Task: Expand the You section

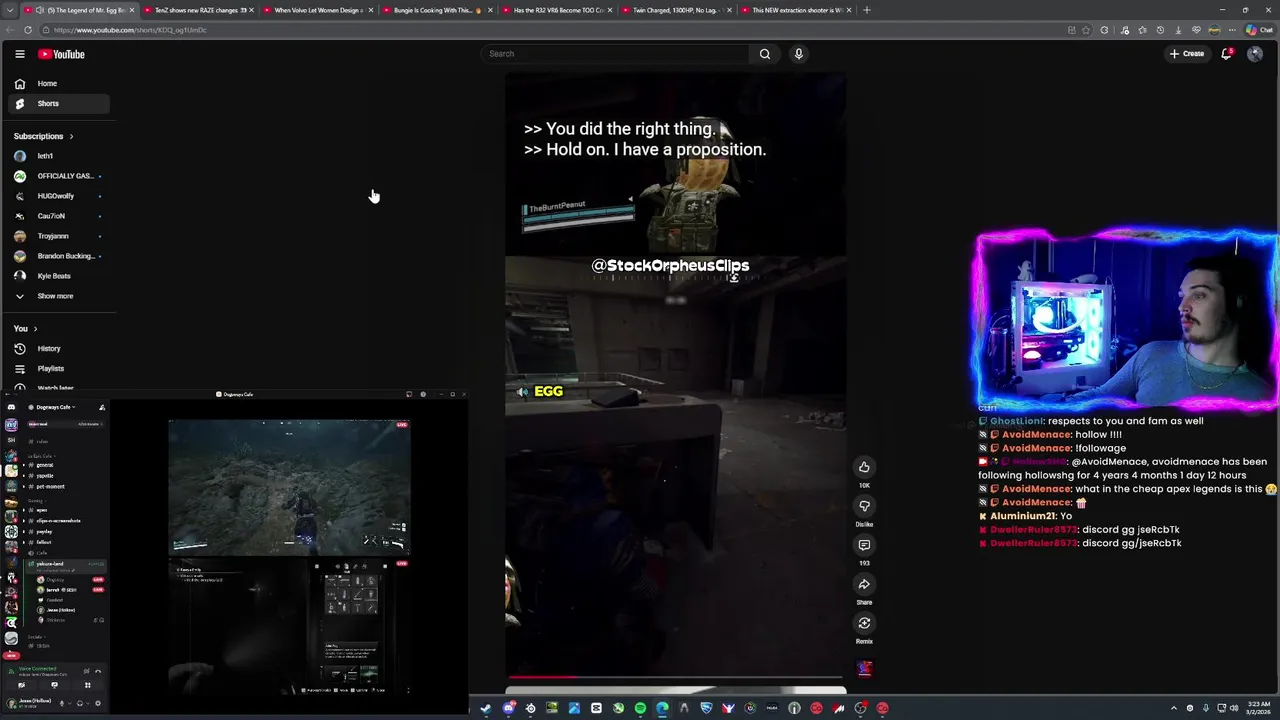Action: [x=25, y=328]
